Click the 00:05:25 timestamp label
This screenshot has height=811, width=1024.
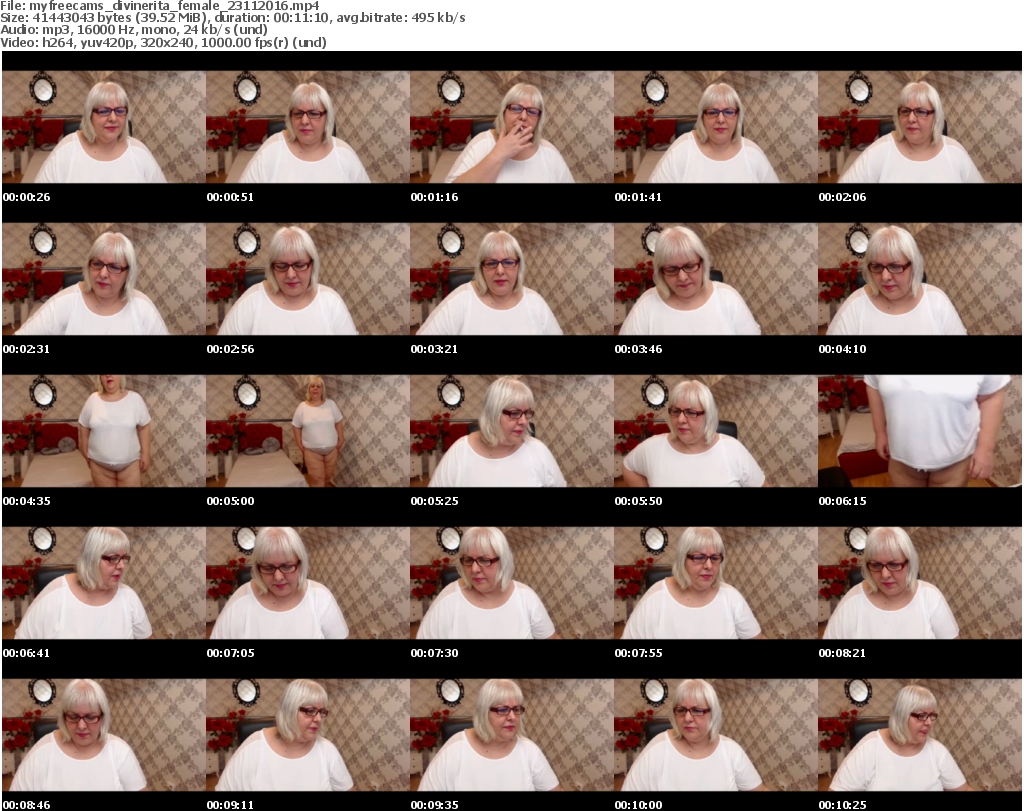[x=434, y=501]
